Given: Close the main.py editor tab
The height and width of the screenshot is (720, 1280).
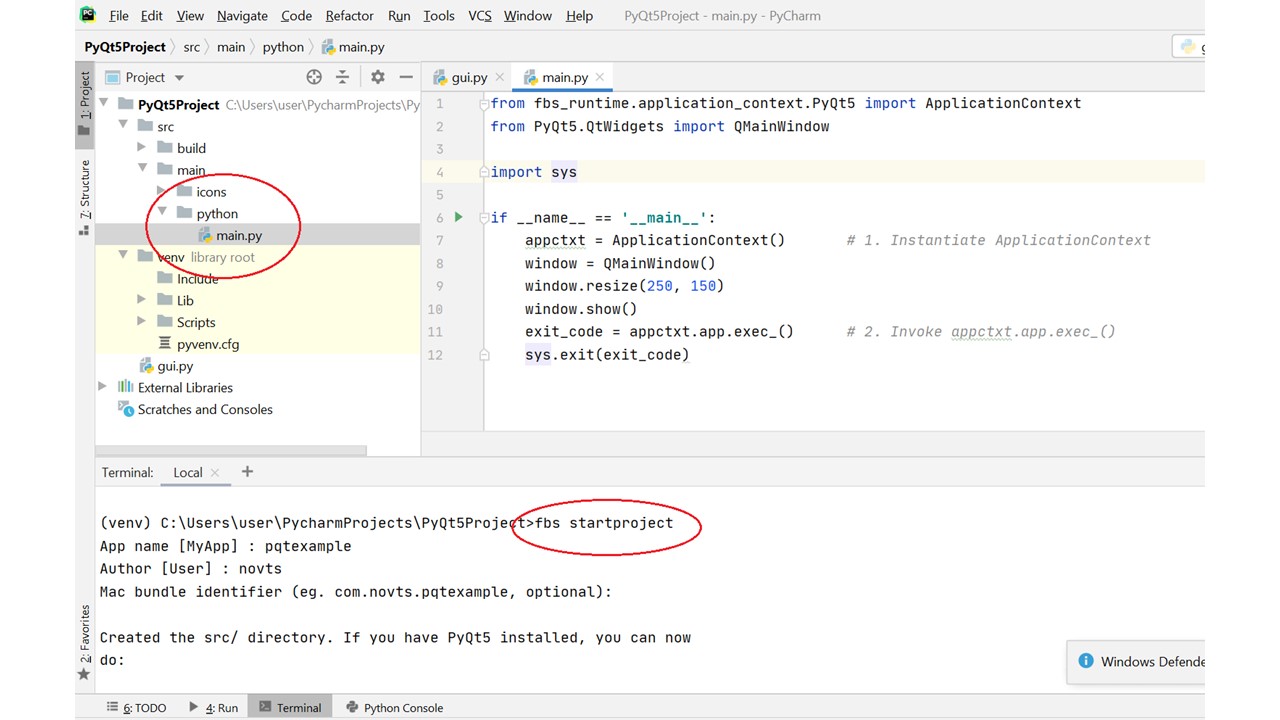Looking at the screenshot, I should 600,77.
